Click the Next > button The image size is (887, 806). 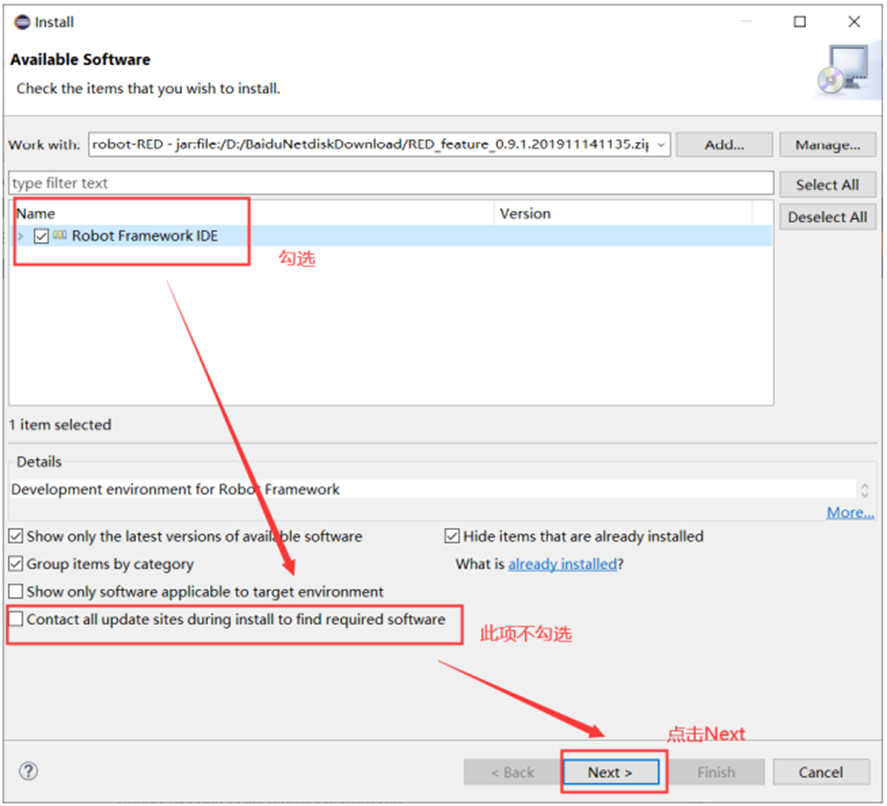coord(611,772)
